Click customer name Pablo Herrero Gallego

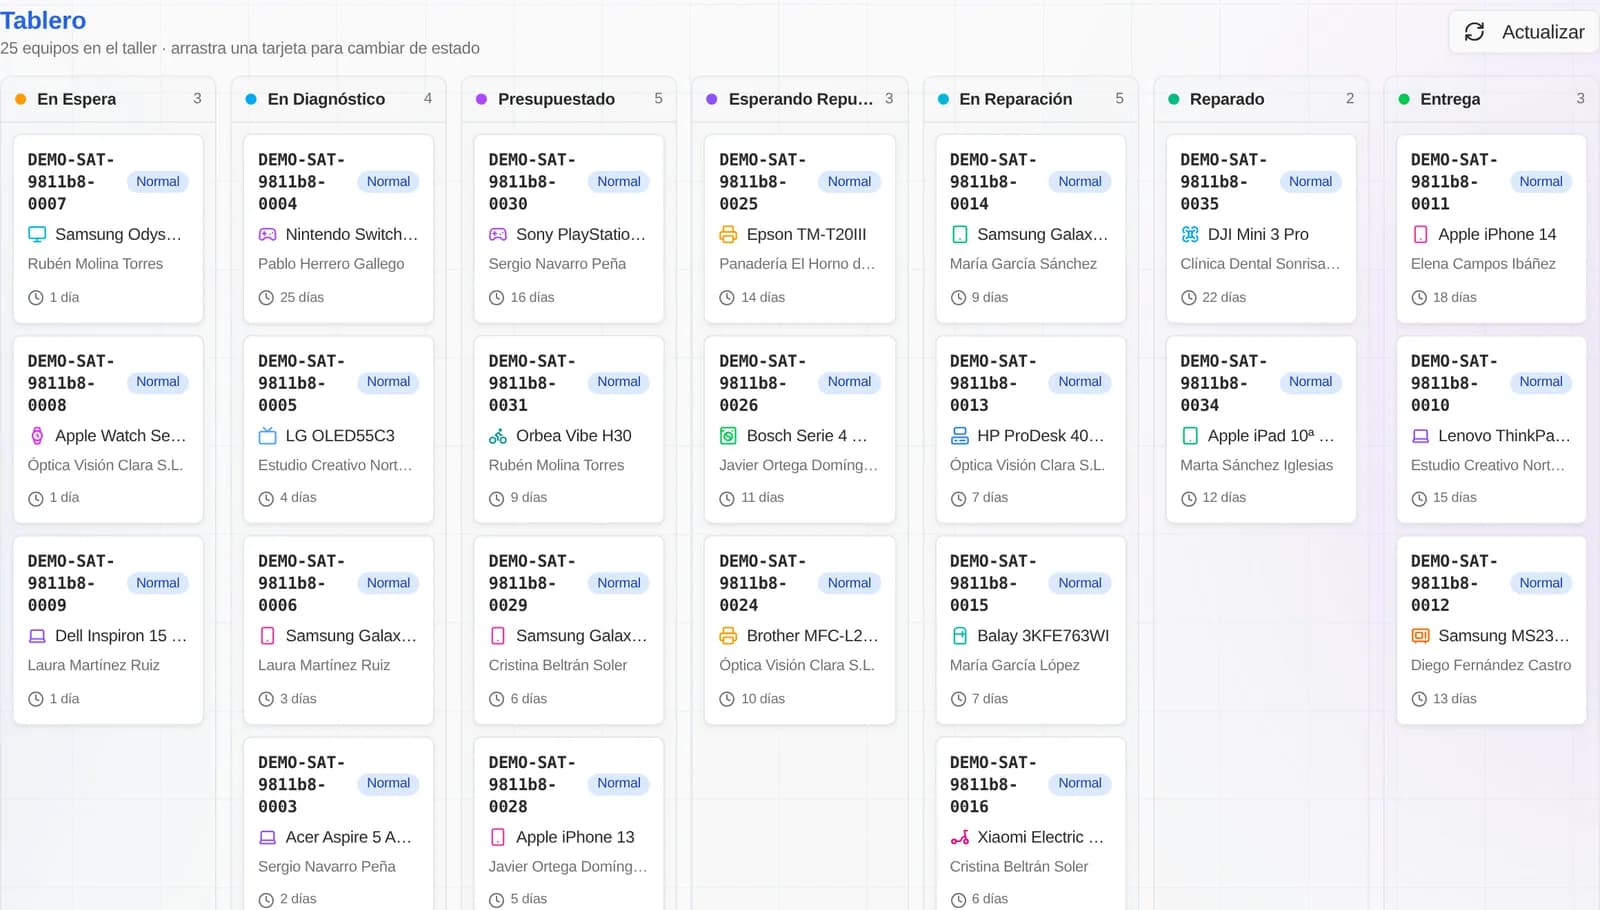[x=331, y=264]
